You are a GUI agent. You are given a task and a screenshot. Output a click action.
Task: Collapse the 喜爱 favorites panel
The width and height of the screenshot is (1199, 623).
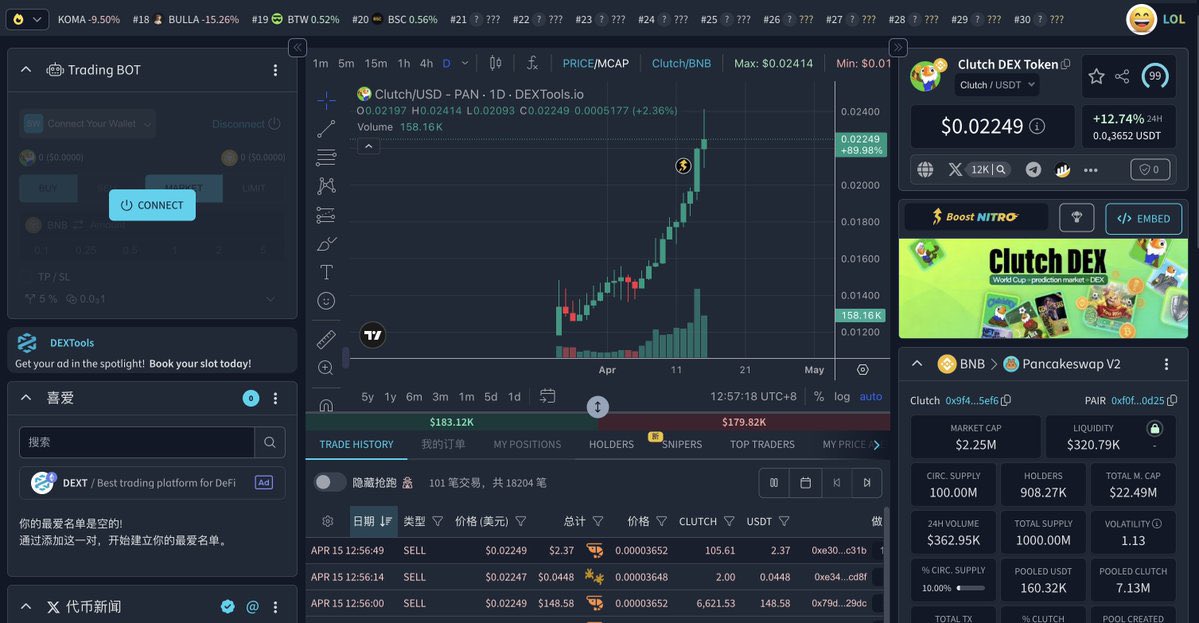pyautogui.click(x=26, y=397)
